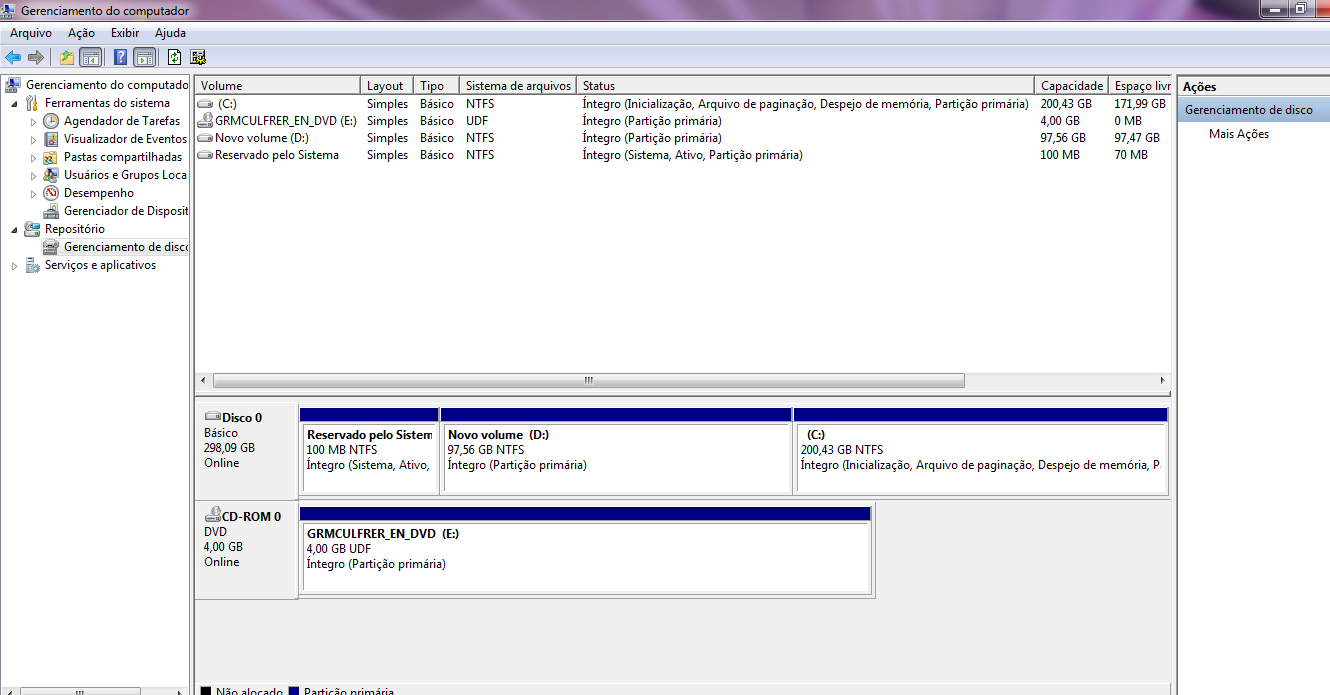
Task: Click Mais Ações in the Ações pane
Action: click(x=1239, y=134)
